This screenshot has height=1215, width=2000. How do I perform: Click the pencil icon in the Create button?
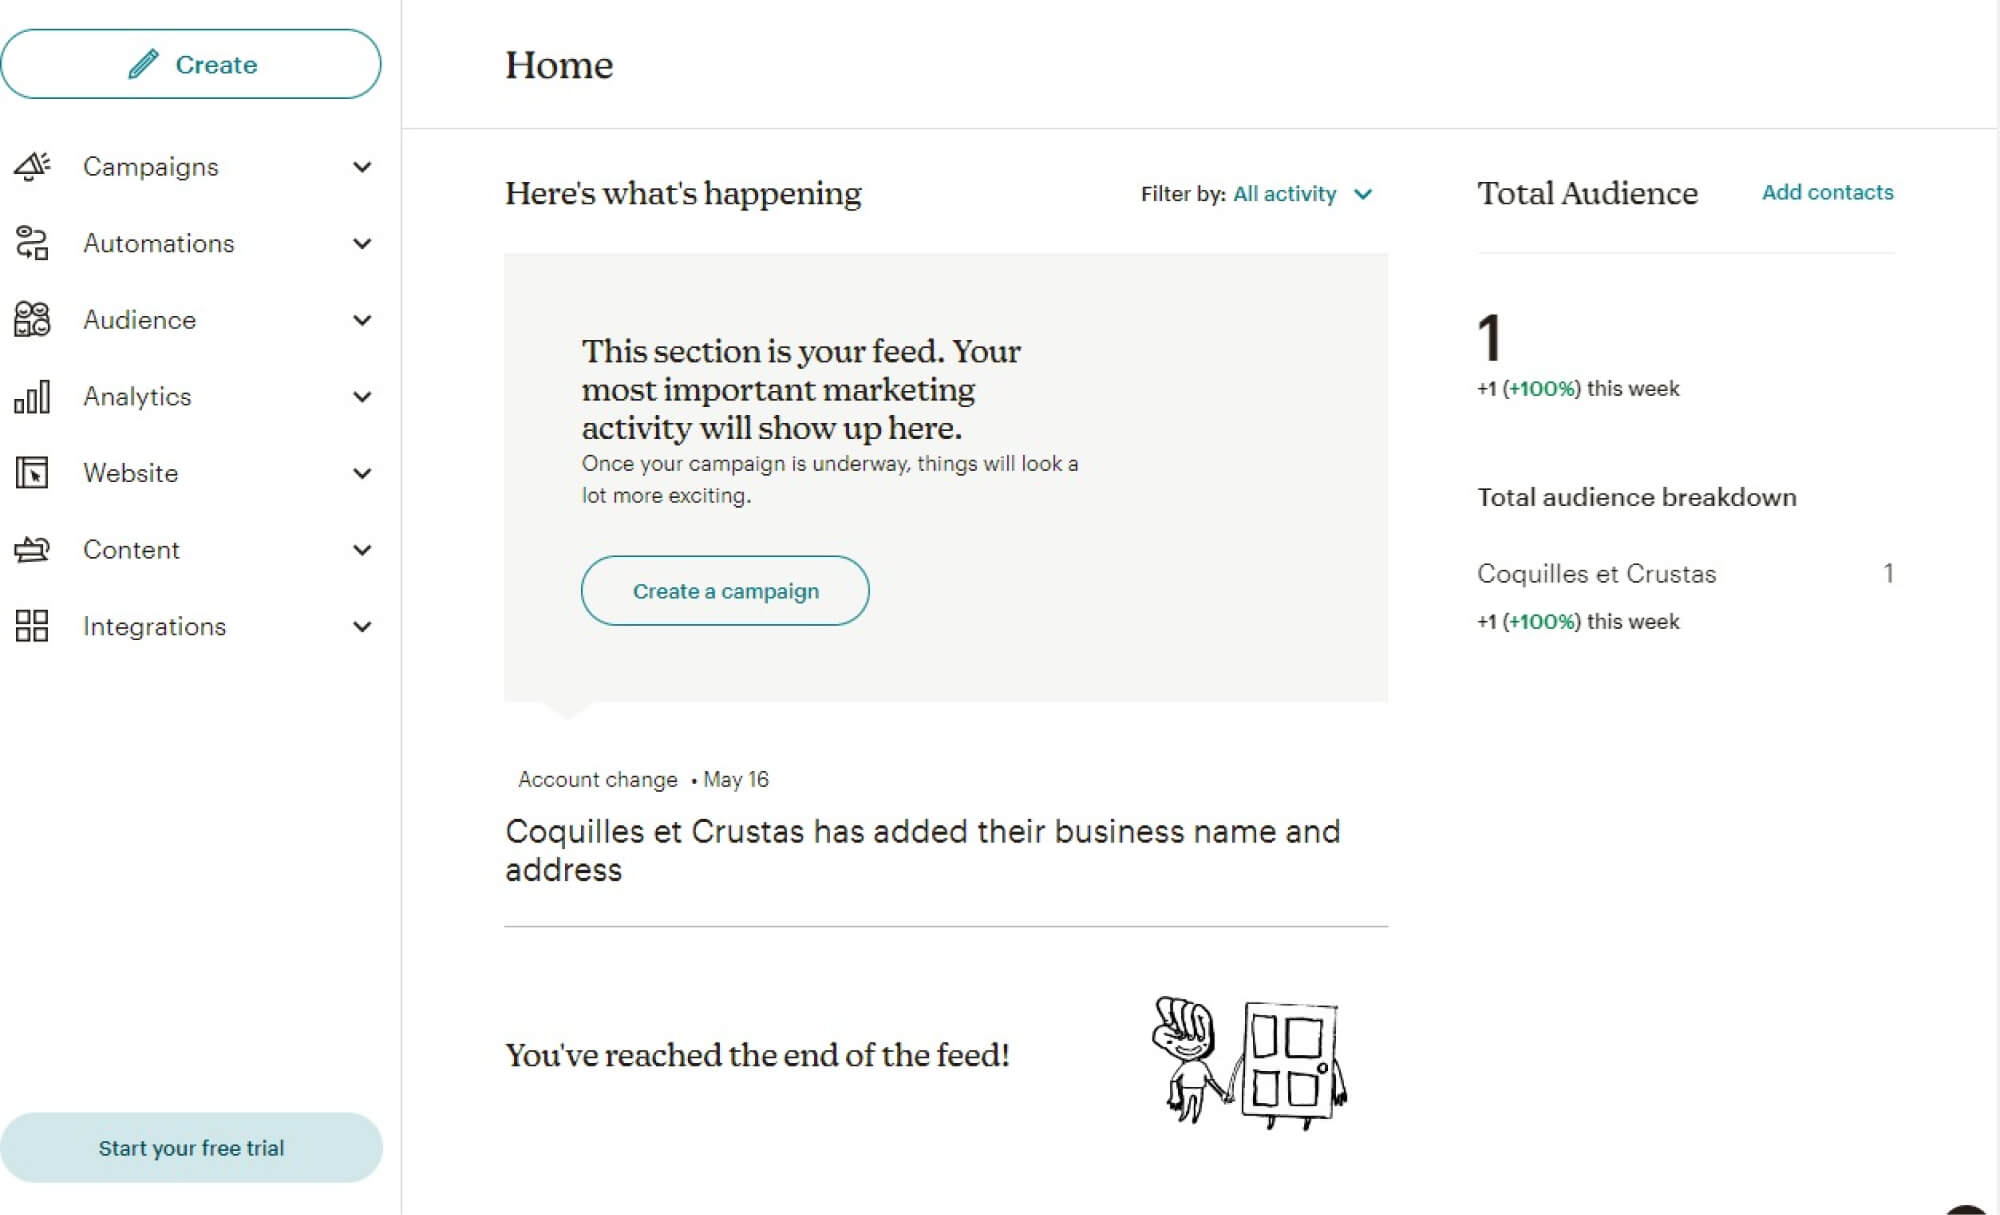(141, 63)
